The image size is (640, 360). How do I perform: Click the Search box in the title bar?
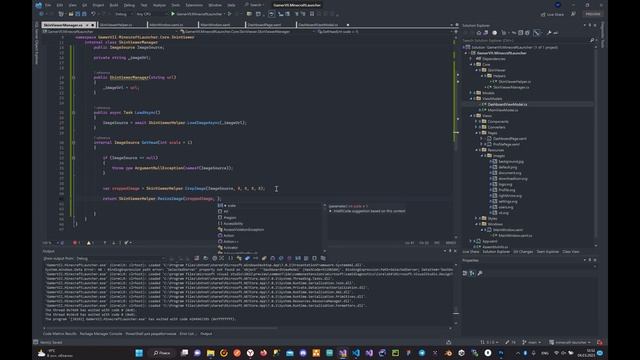click(254, 5)
